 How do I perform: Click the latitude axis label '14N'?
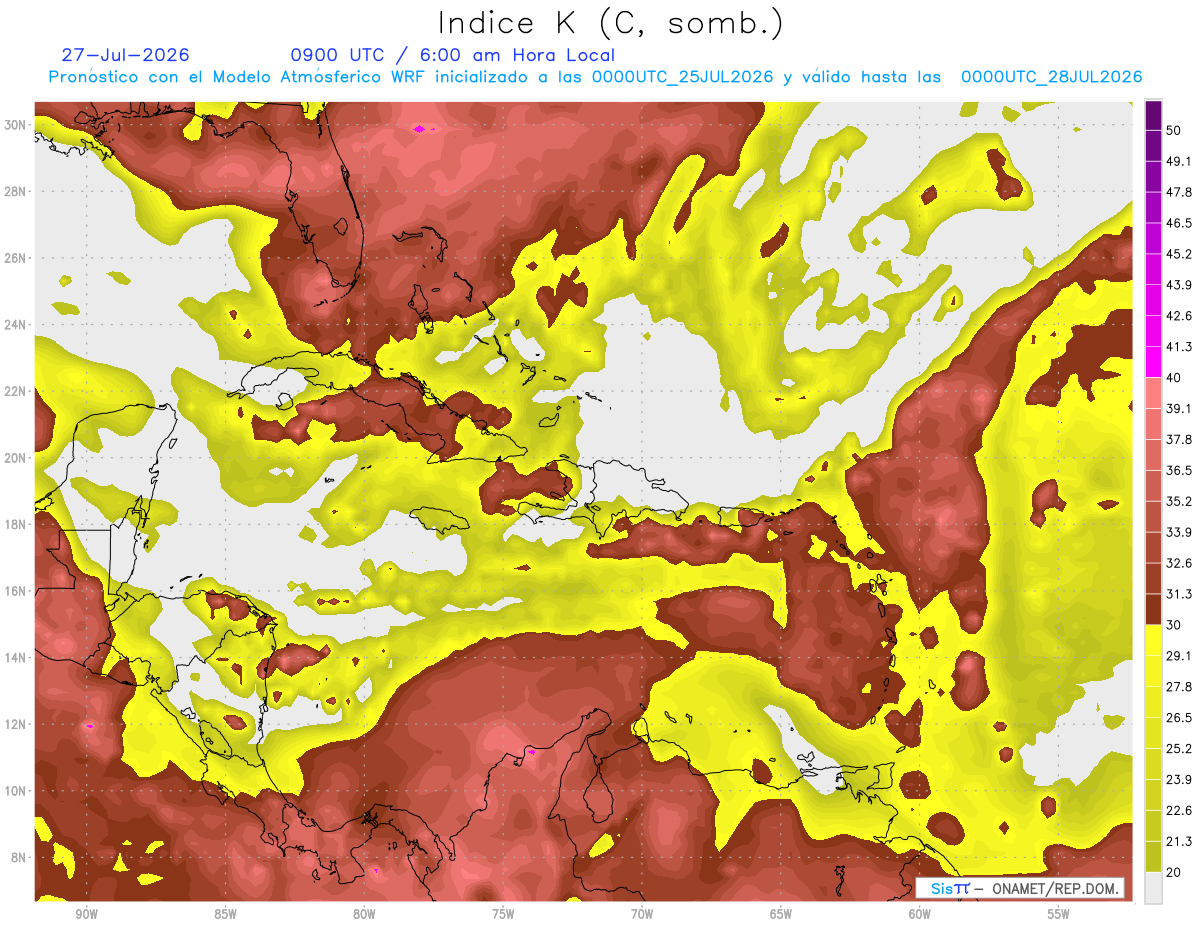(x=15, y=657)
